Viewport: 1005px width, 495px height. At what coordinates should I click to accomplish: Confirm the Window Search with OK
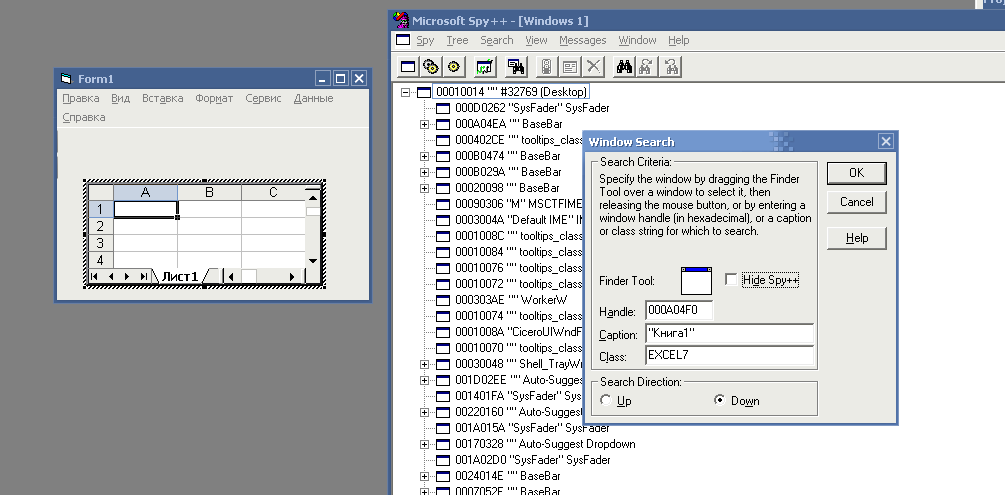pyautogui.click(x=856, y=172)
